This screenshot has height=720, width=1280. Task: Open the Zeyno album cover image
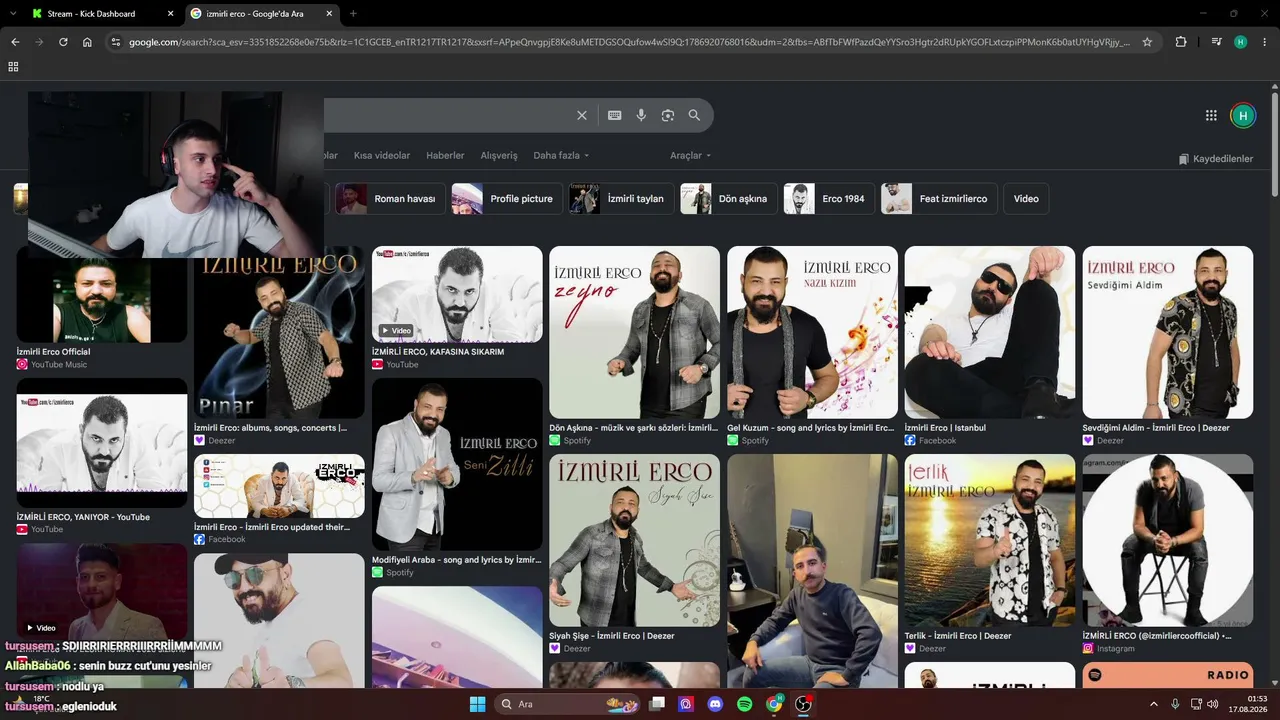coord(634,332)
